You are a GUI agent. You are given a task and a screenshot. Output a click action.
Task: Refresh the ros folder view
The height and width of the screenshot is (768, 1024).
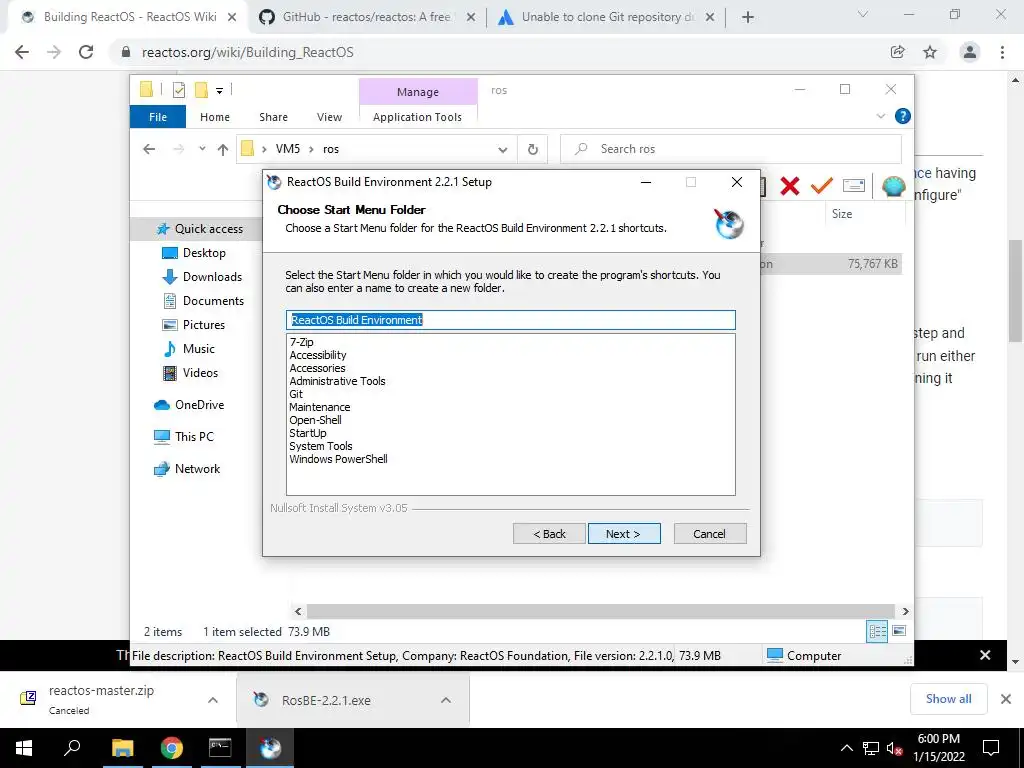pyautogui.click(x=533, y=150)
